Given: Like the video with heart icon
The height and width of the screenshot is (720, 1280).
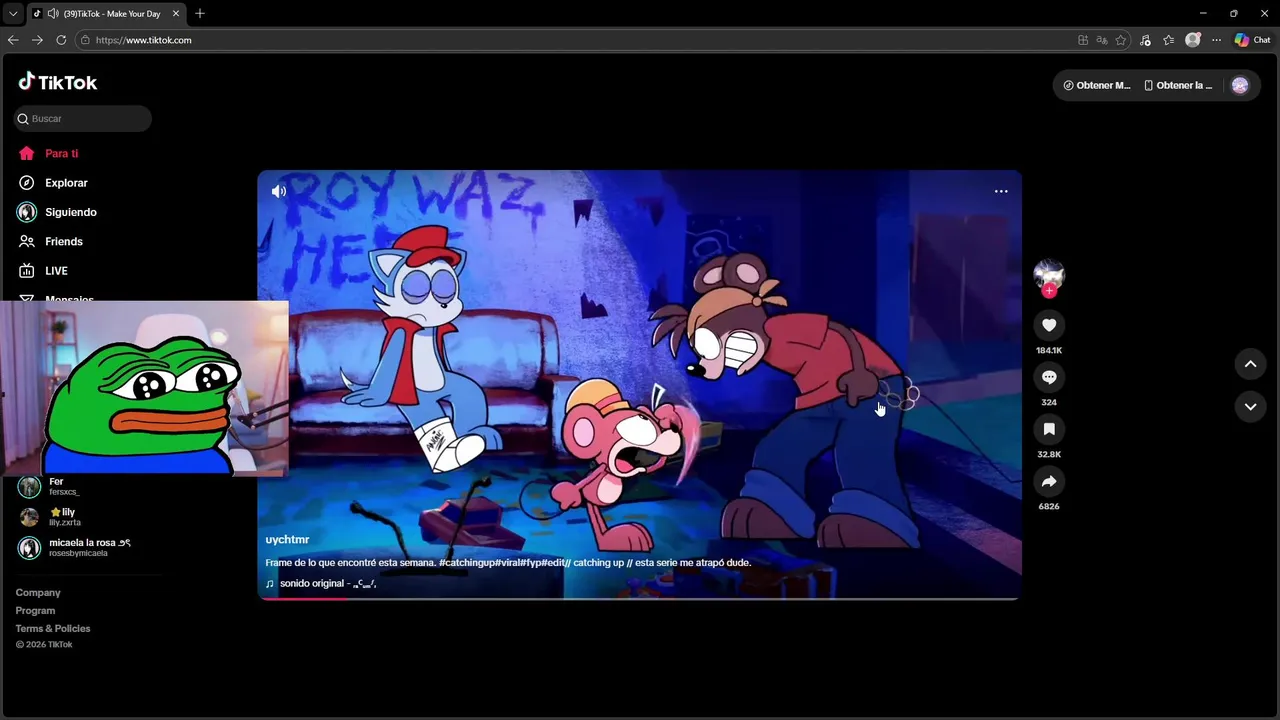Looking at the screenshot, I should tap(1049, 325).
